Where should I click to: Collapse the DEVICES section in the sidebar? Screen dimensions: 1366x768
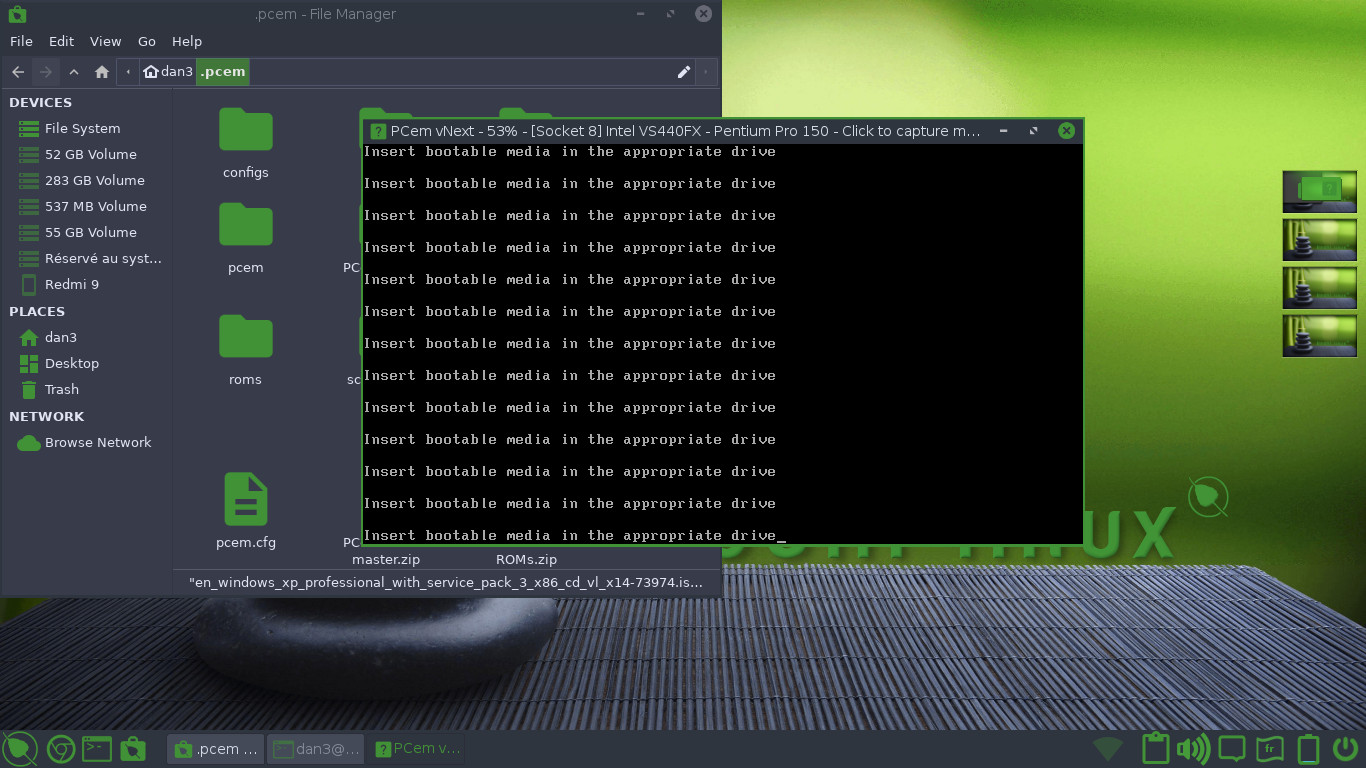point(40,102)
